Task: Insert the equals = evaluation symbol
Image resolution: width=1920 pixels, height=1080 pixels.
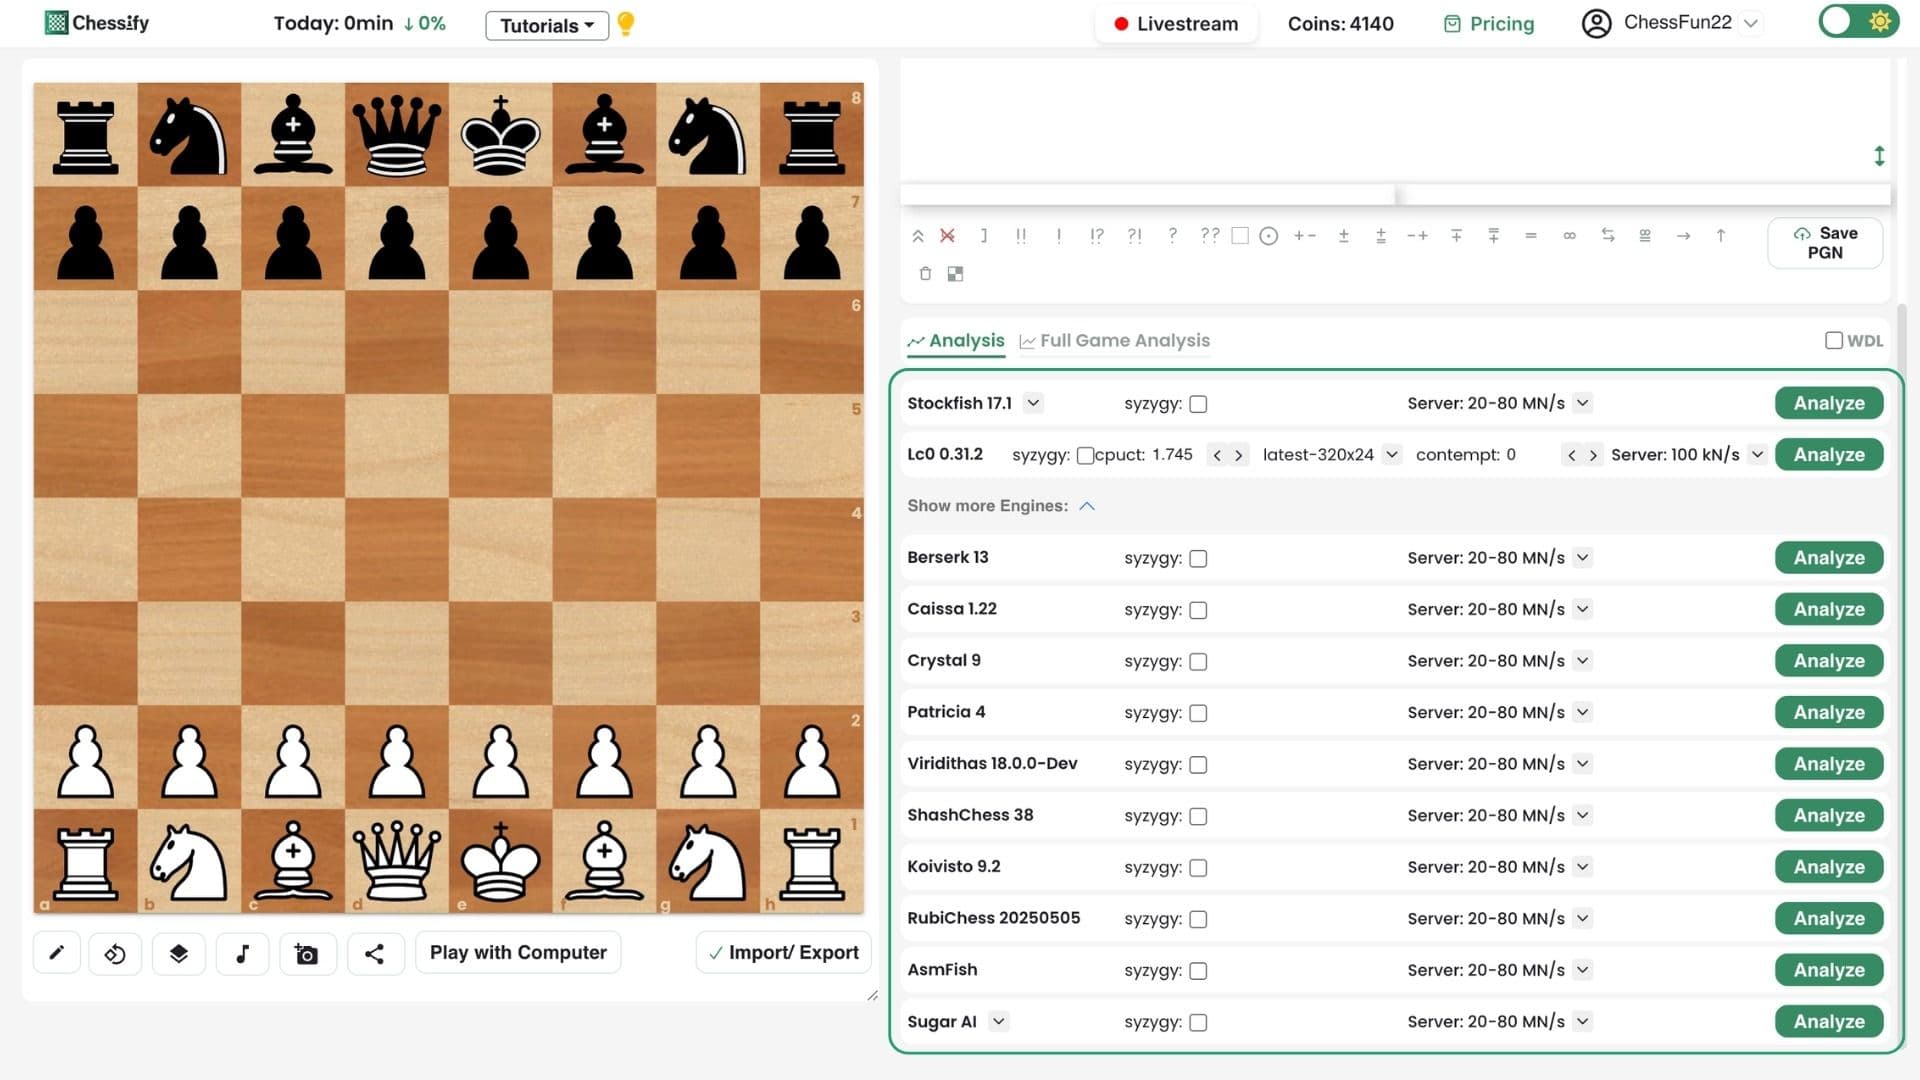Action: point(1530,236)
